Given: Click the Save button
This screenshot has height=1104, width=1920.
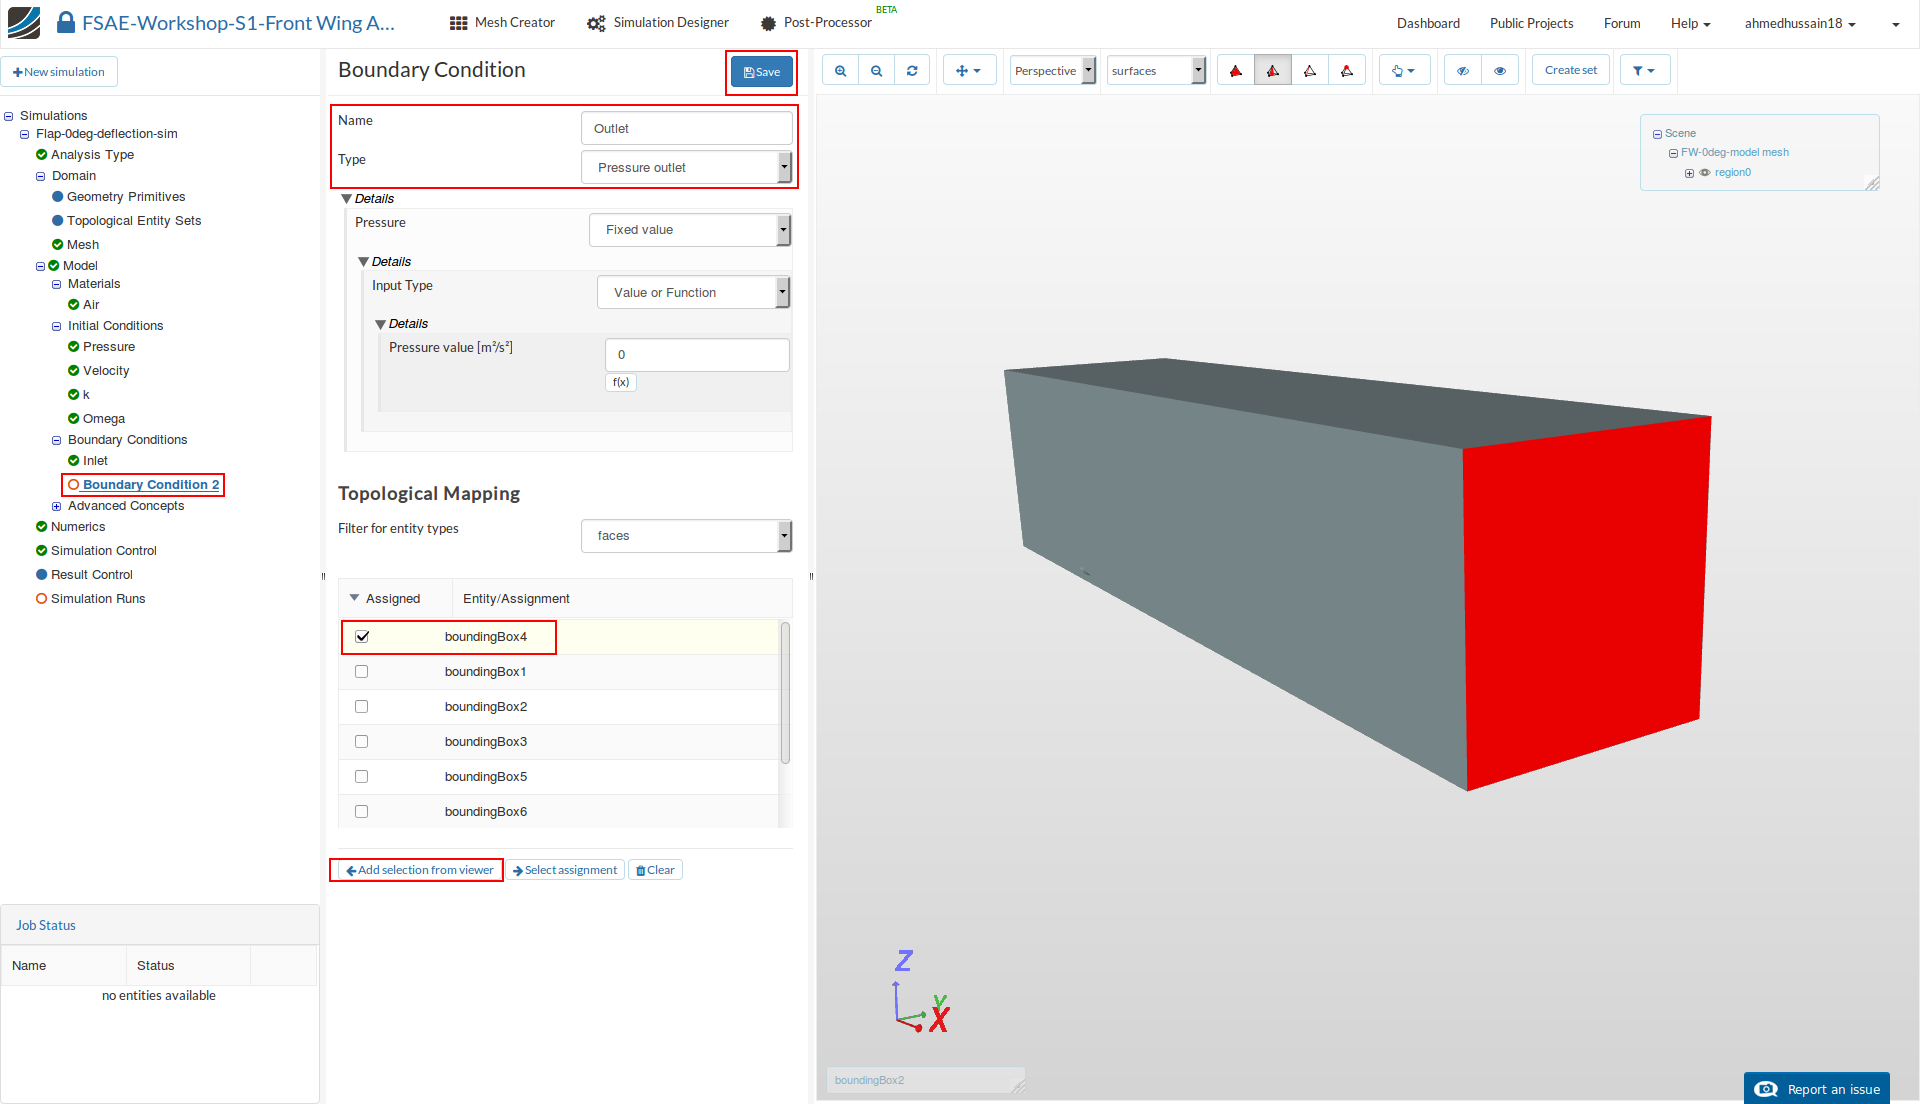Looking at the screenshot, I should [762, 72].
